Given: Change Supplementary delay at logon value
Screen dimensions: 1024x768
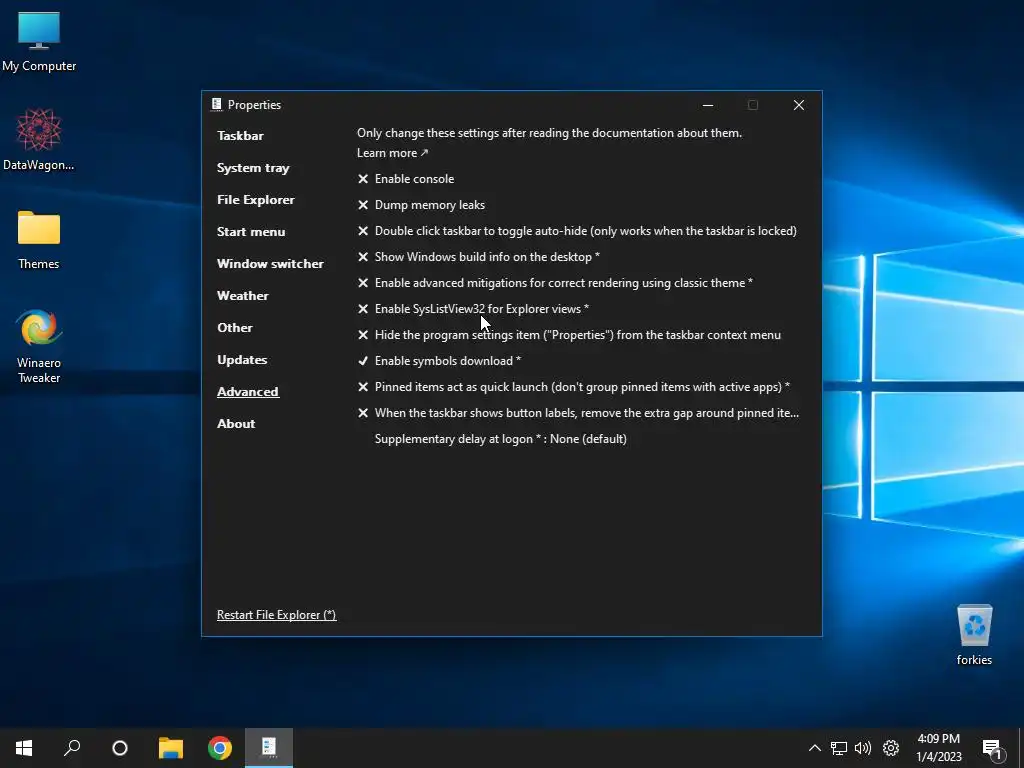Looking at the screenshot, I should coord(500,439).
